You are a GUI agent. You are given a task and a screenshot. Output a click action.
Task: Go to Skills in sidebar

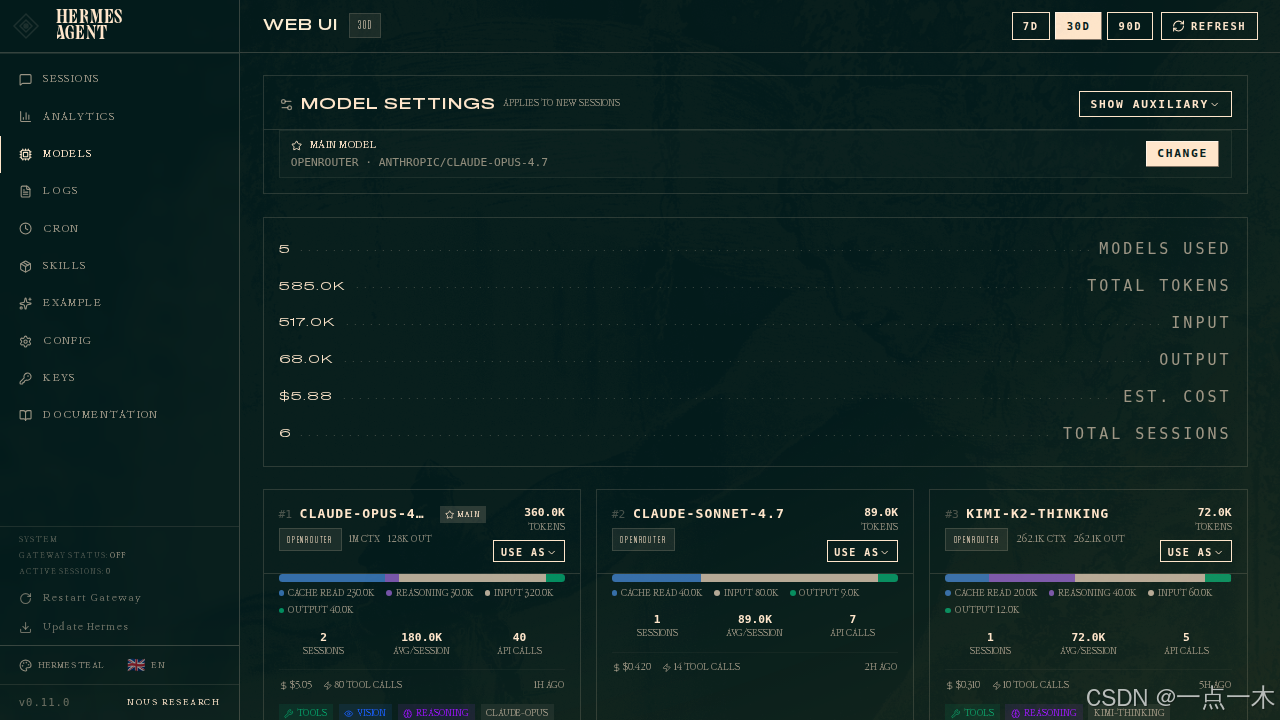point(119,266)
